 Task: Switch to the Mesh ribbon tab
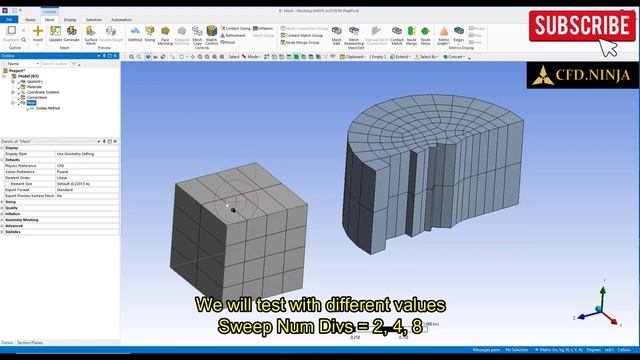coord(49,19)
